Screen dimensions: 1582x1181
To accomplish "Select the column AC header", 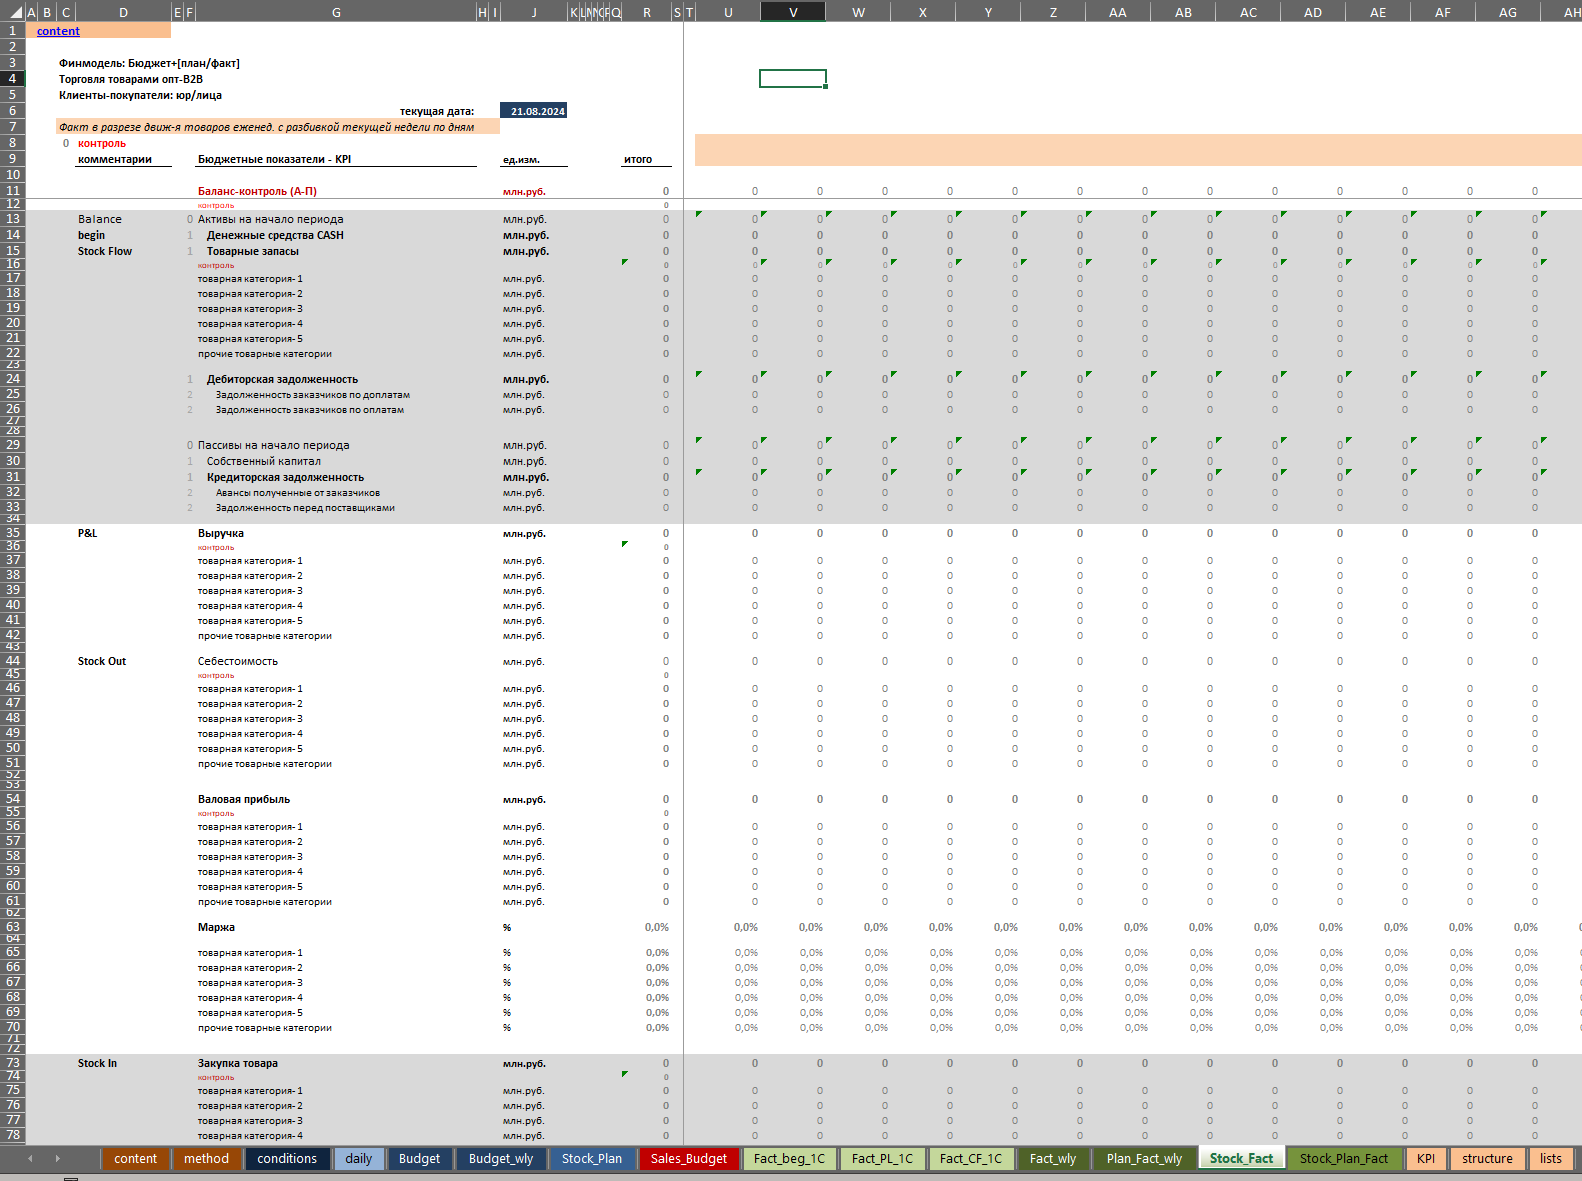I will 1248,12.
